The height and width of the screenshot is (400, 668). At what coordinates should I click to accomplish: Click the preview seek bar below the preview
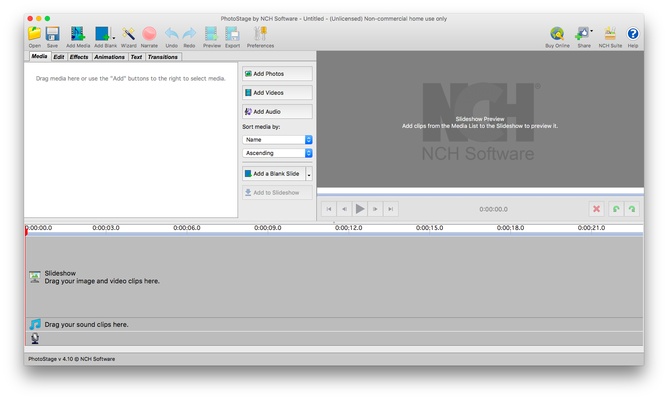pos(480,194)
